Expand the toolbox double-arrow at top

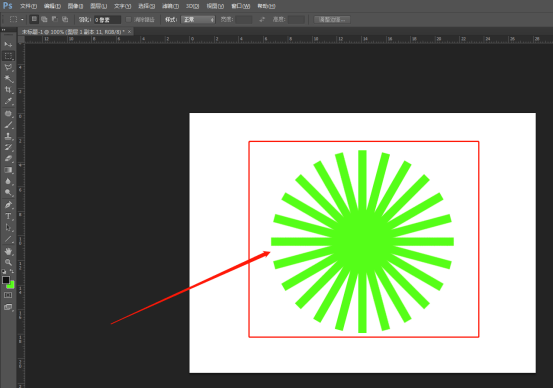[x=4, y=30]
